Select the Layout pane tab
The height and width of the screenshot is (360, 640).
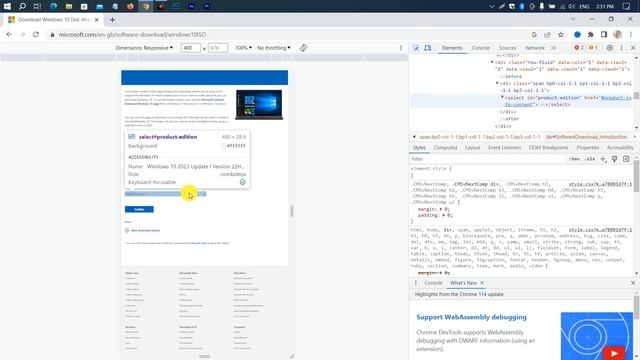(x=472, y=147)
